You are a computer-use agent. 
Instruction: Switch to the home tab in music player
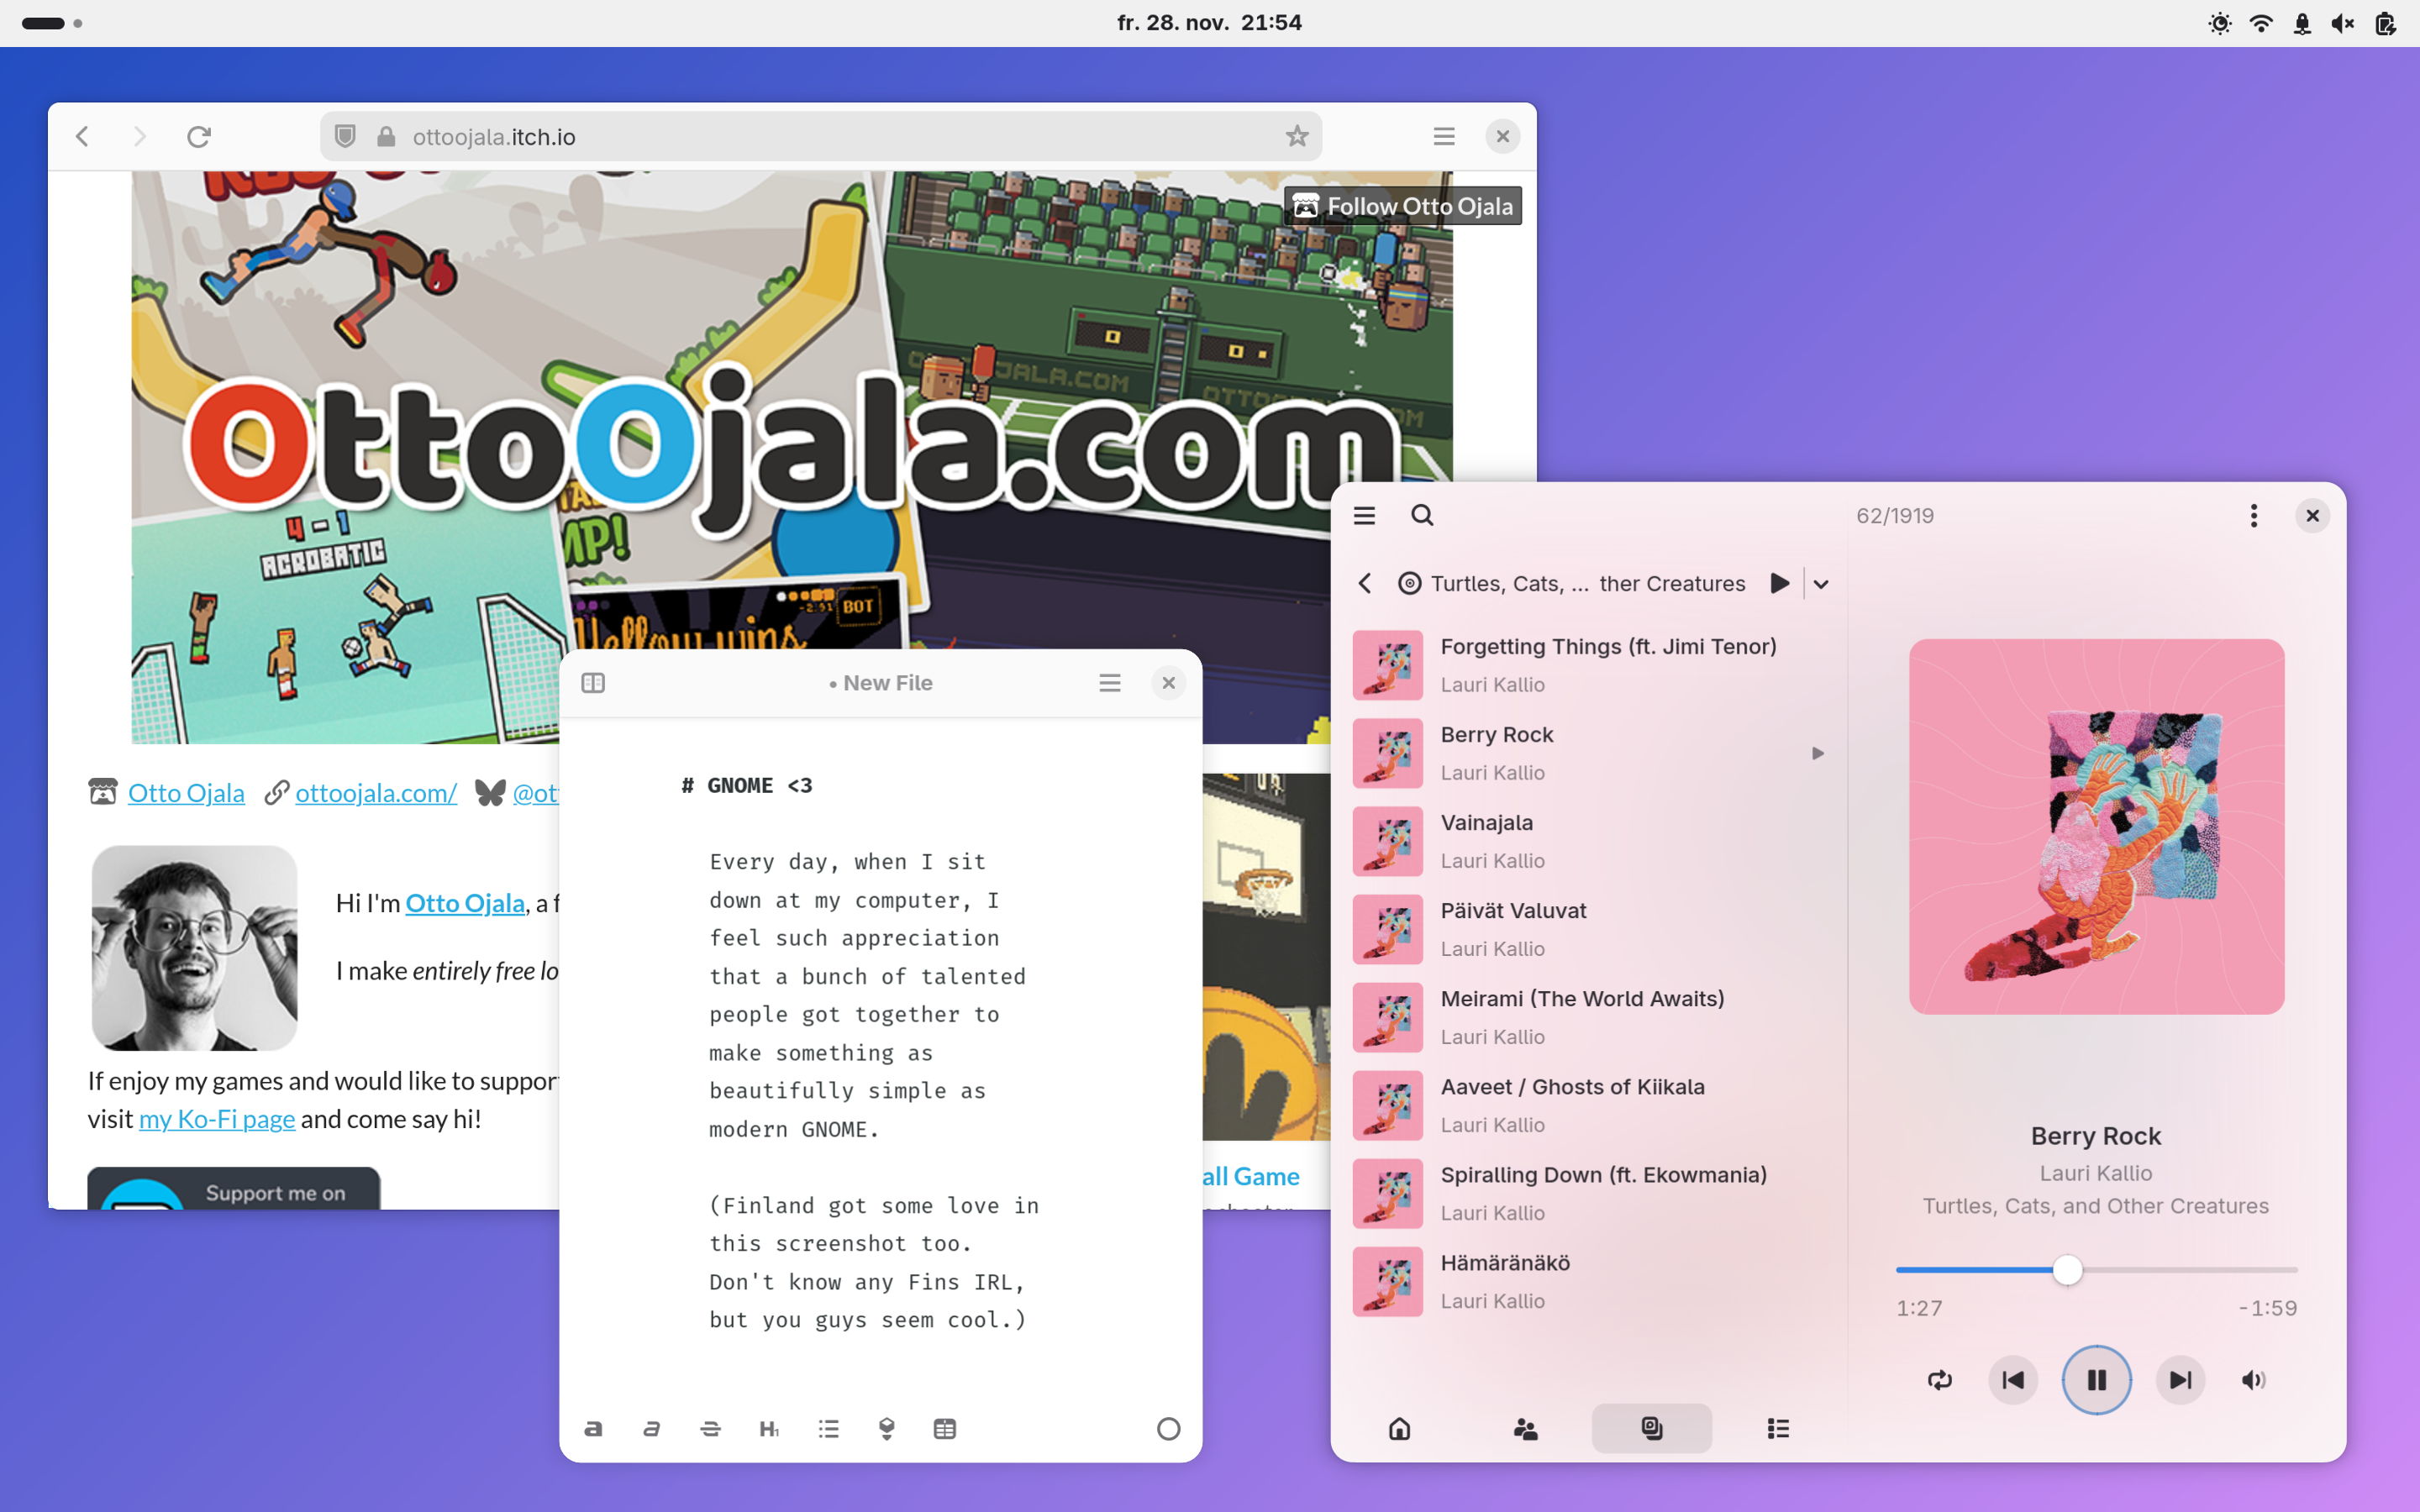[x=1399, y=1428]
